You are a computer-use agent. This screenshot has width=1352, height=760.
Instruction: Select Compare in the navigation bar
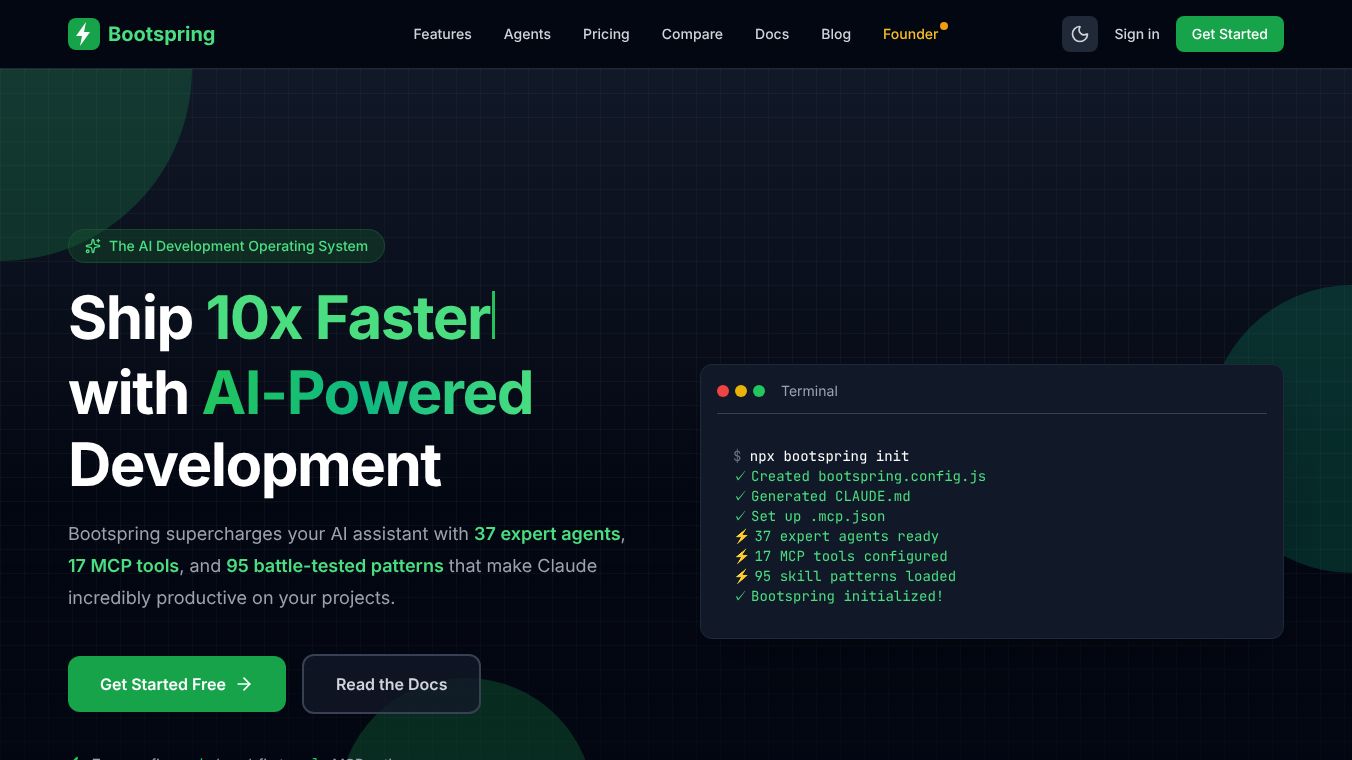click(x=692, y=34)
